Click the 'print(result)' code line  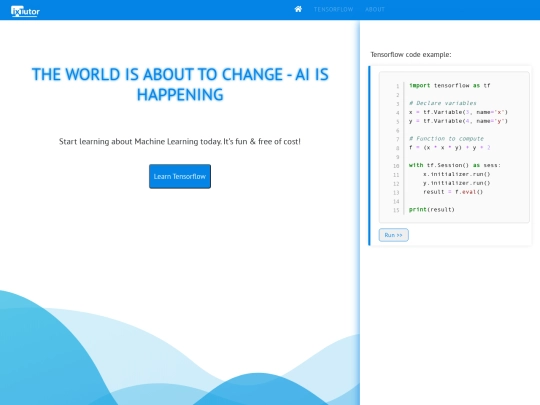point(432,209)
